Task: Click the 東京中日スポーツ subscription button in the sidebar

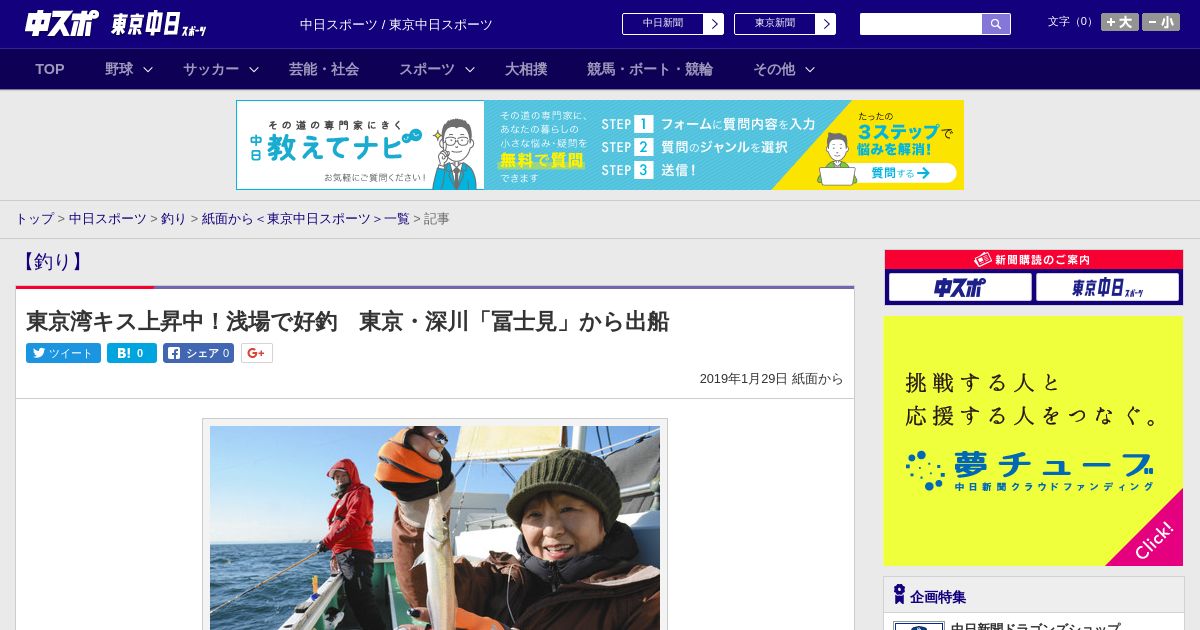Action: (x=1107, y=287)
